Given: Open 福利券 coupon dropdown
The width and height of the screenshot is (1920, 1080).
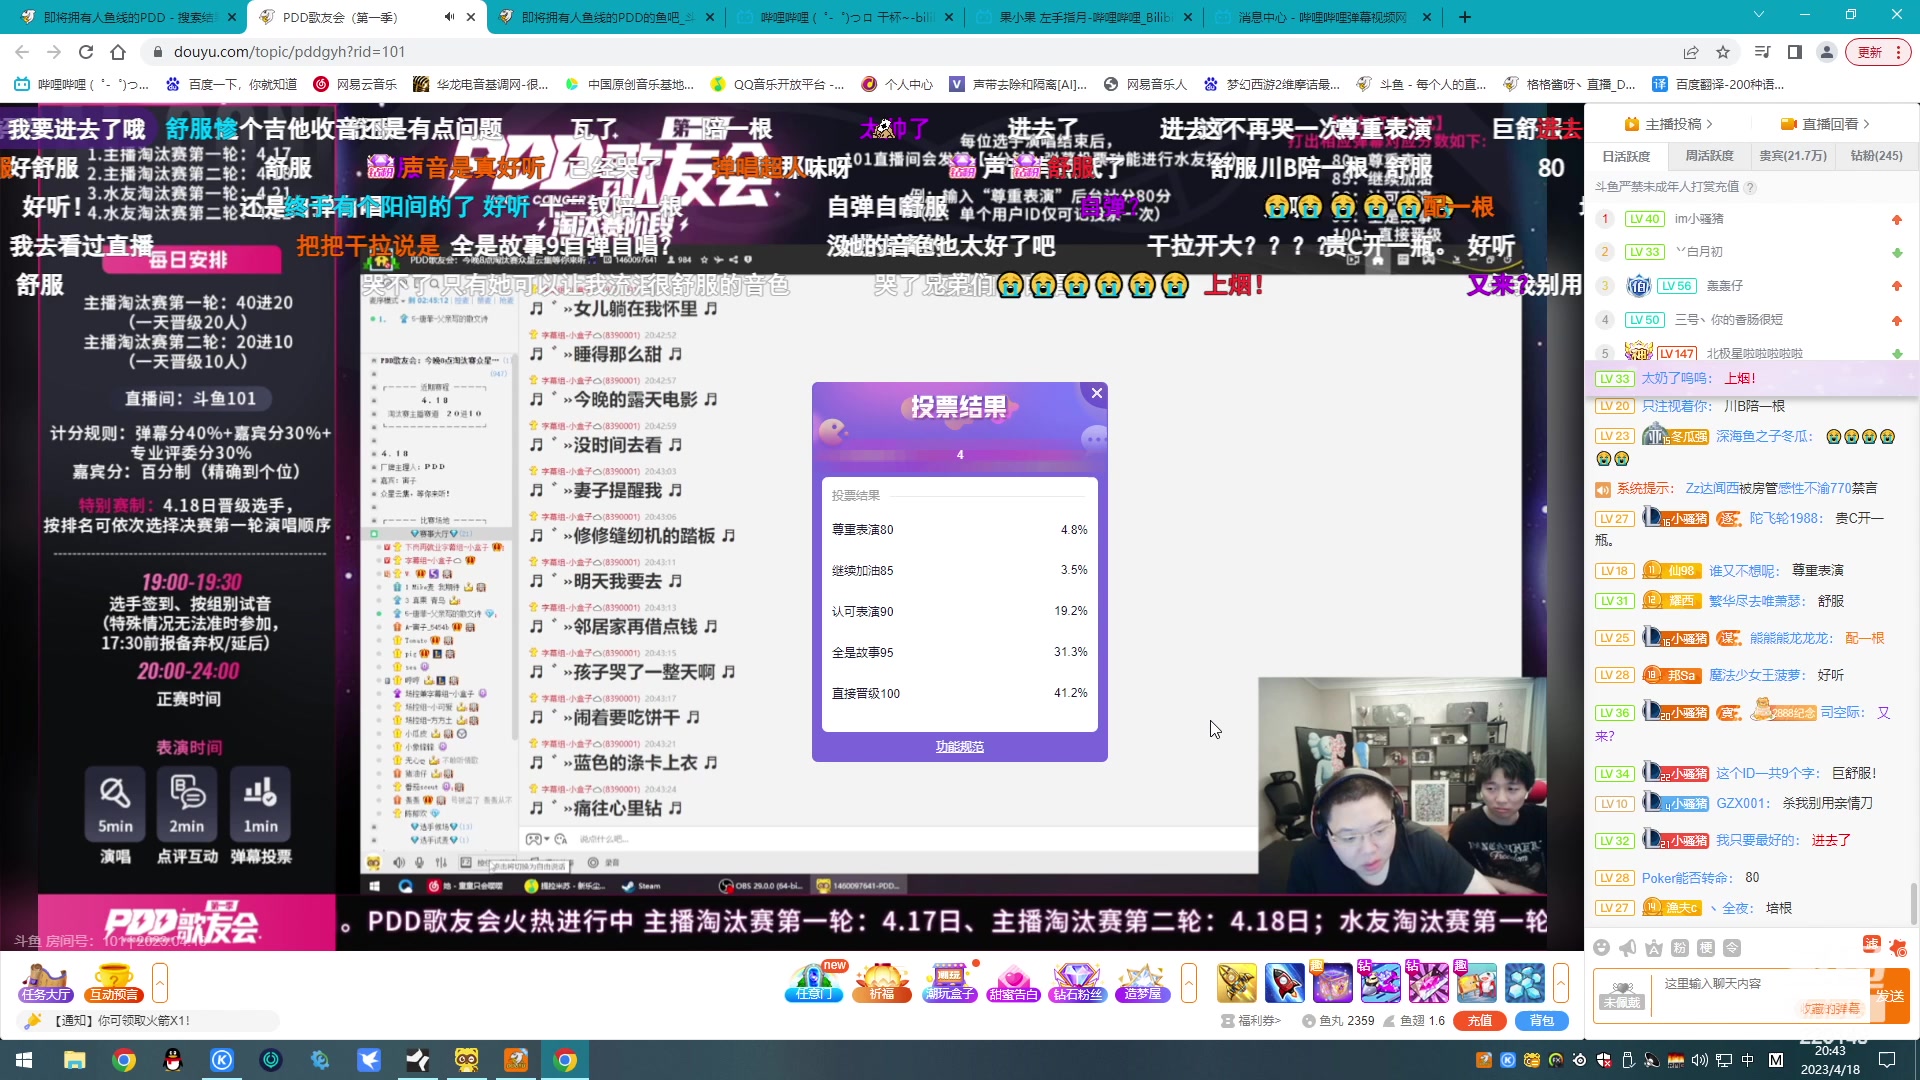Looking at the screenshot, I should point(1251,1021).
